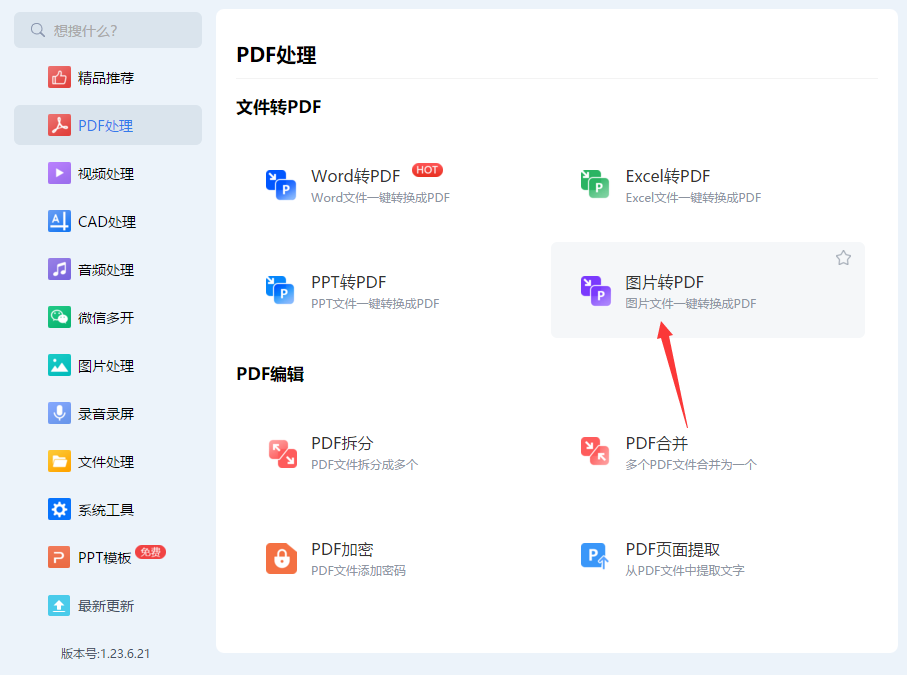Switch to 文件处理 category
Viewport: 907px width, 675px height.
point(108,462)
